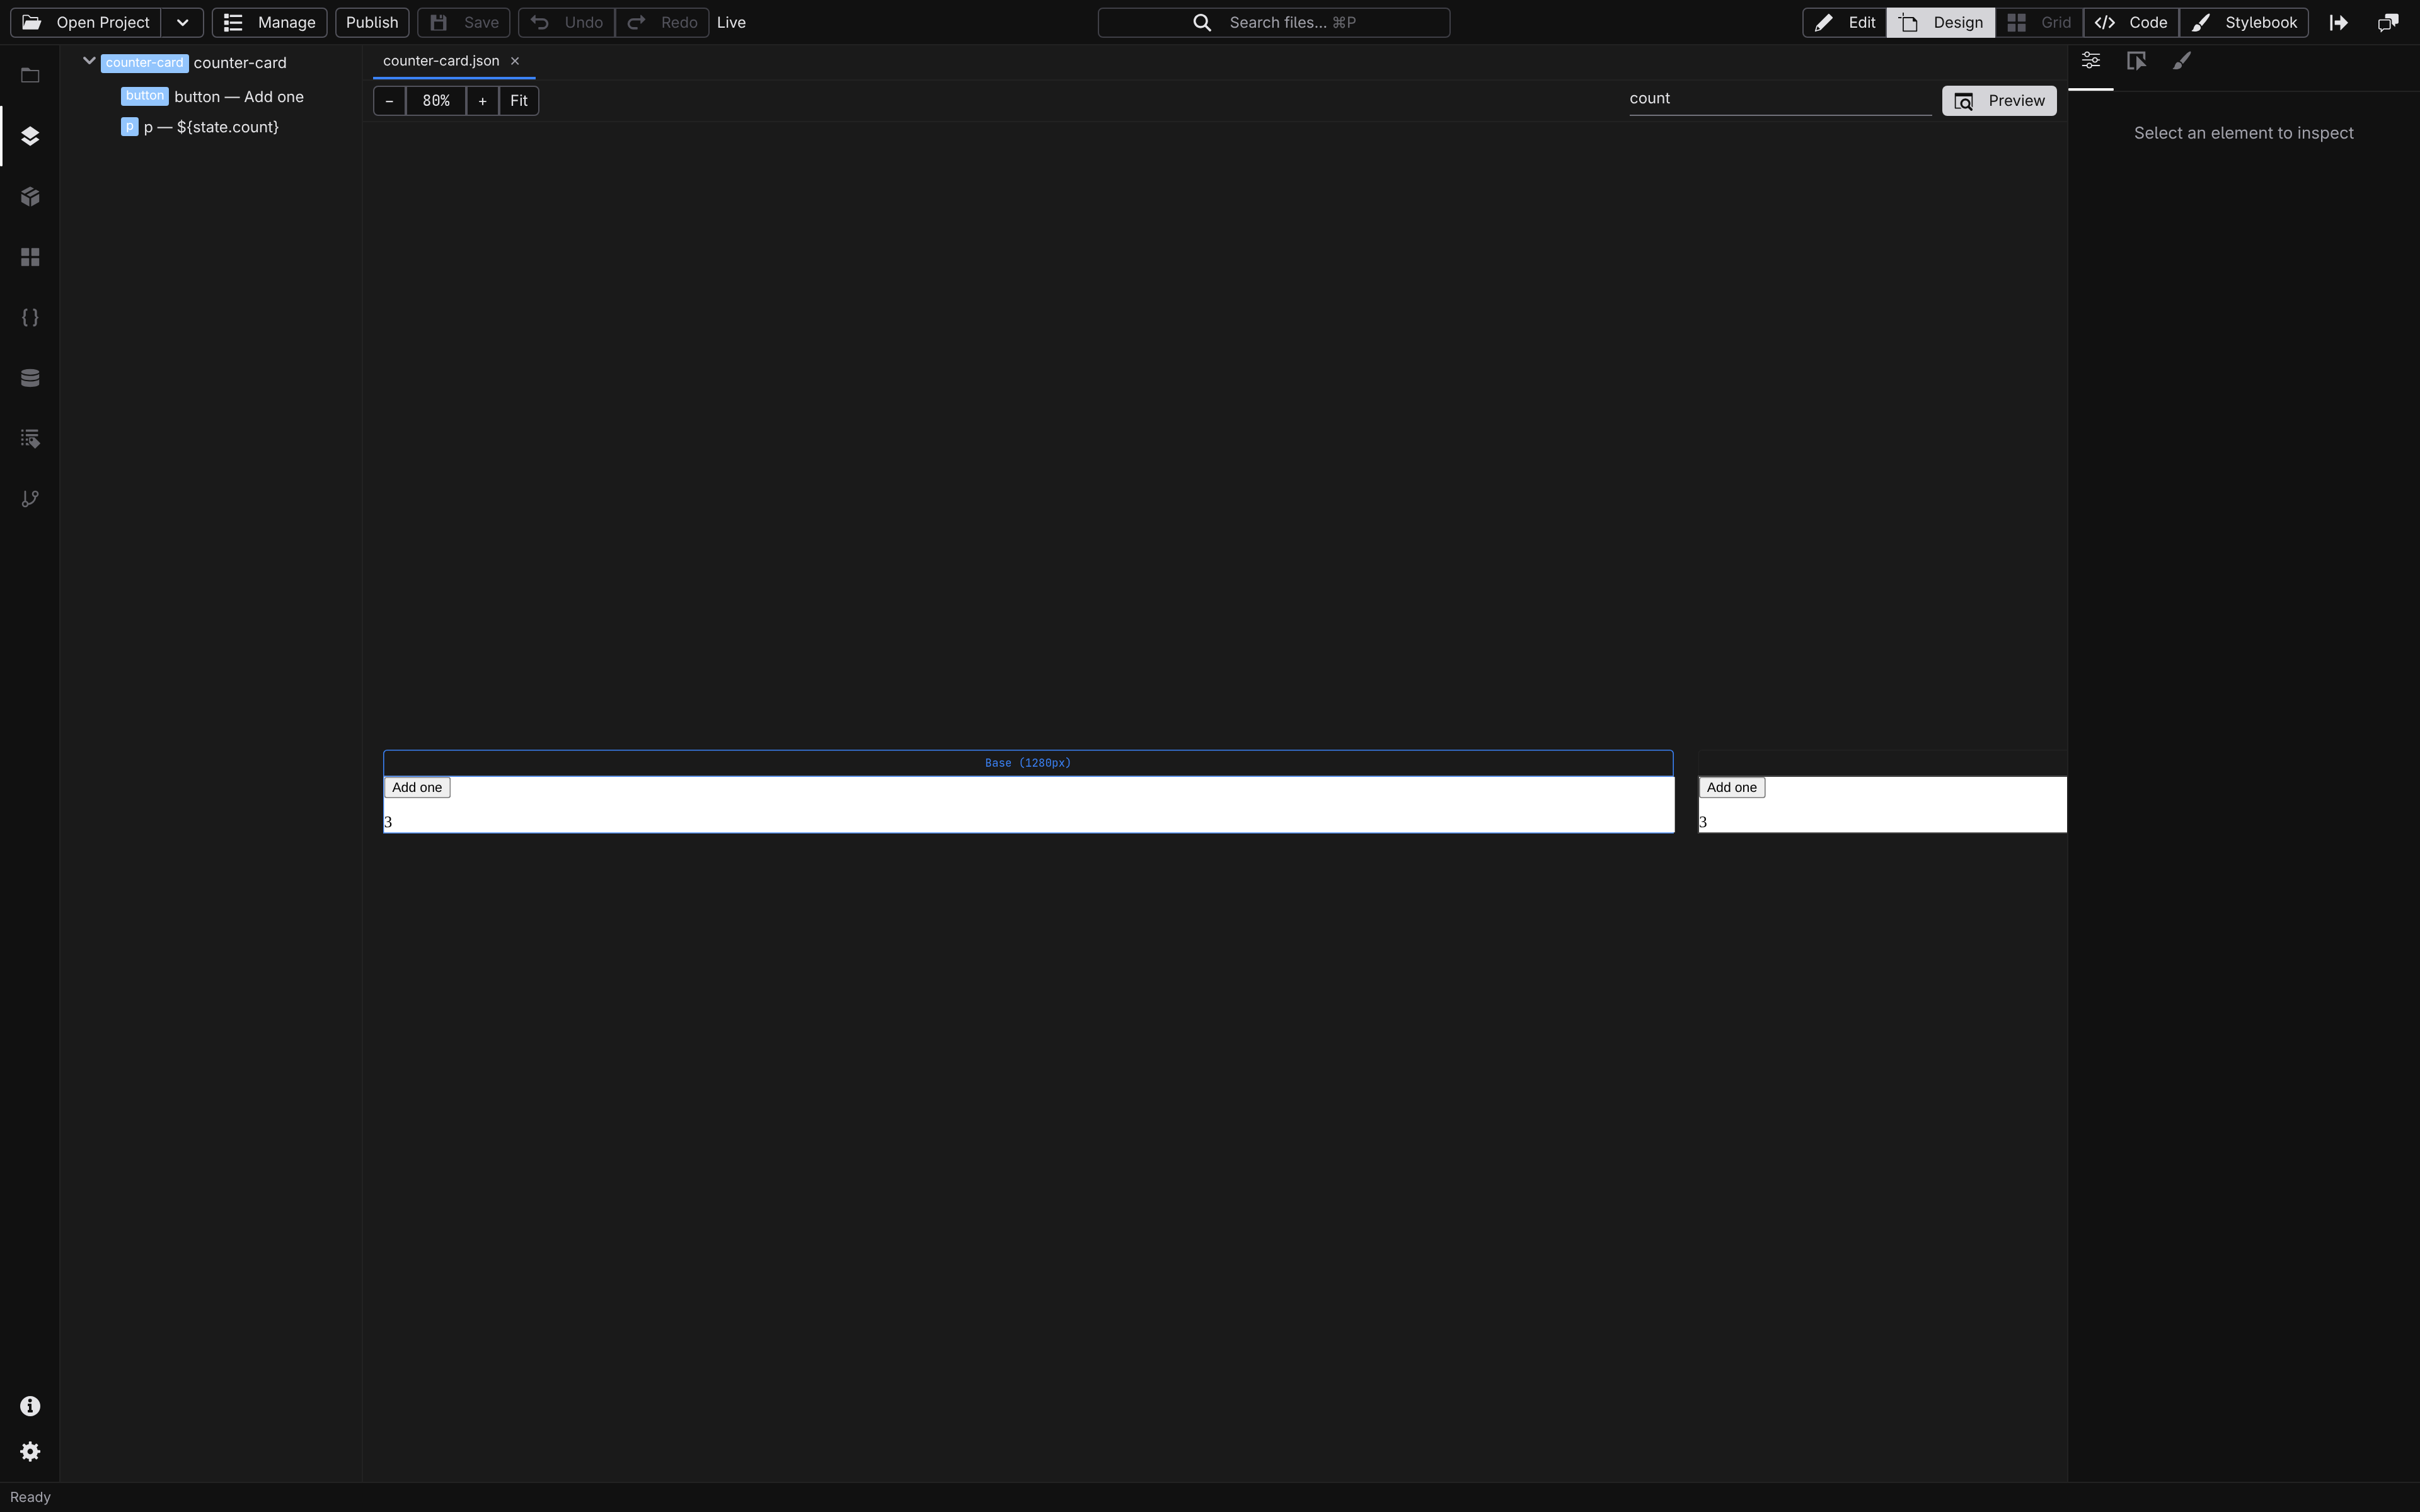This screenshot has height=1512, width=2420.
Task: Click the Preview button
Action: 2000,101
